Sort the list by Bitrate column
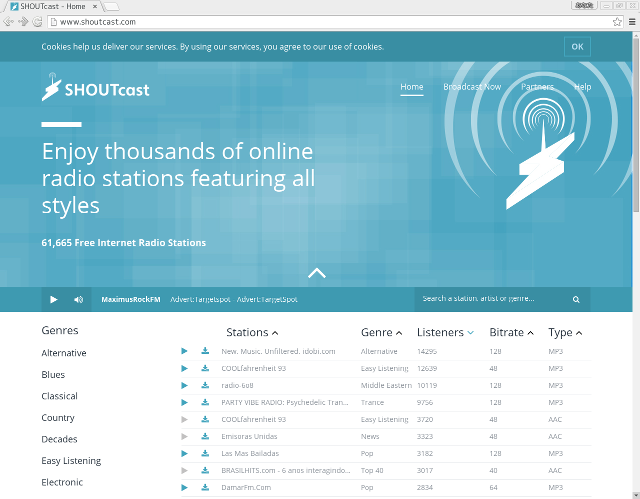640x499 pixels. click(x=511, y=333)
